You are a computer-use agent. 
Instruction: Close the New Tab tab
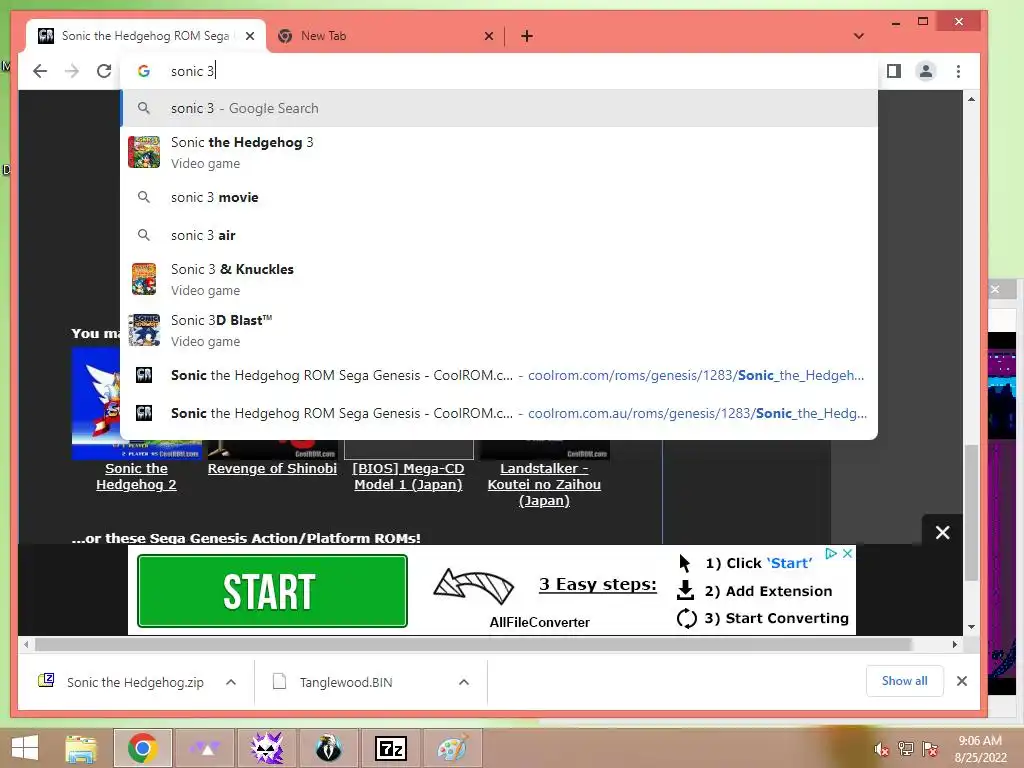point(488,36)
